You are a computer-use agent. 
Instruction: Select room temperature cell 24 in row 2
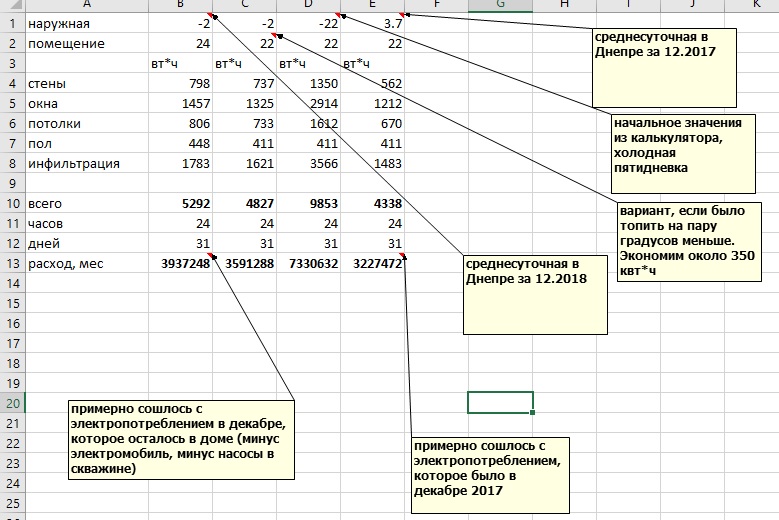[180, 43]
